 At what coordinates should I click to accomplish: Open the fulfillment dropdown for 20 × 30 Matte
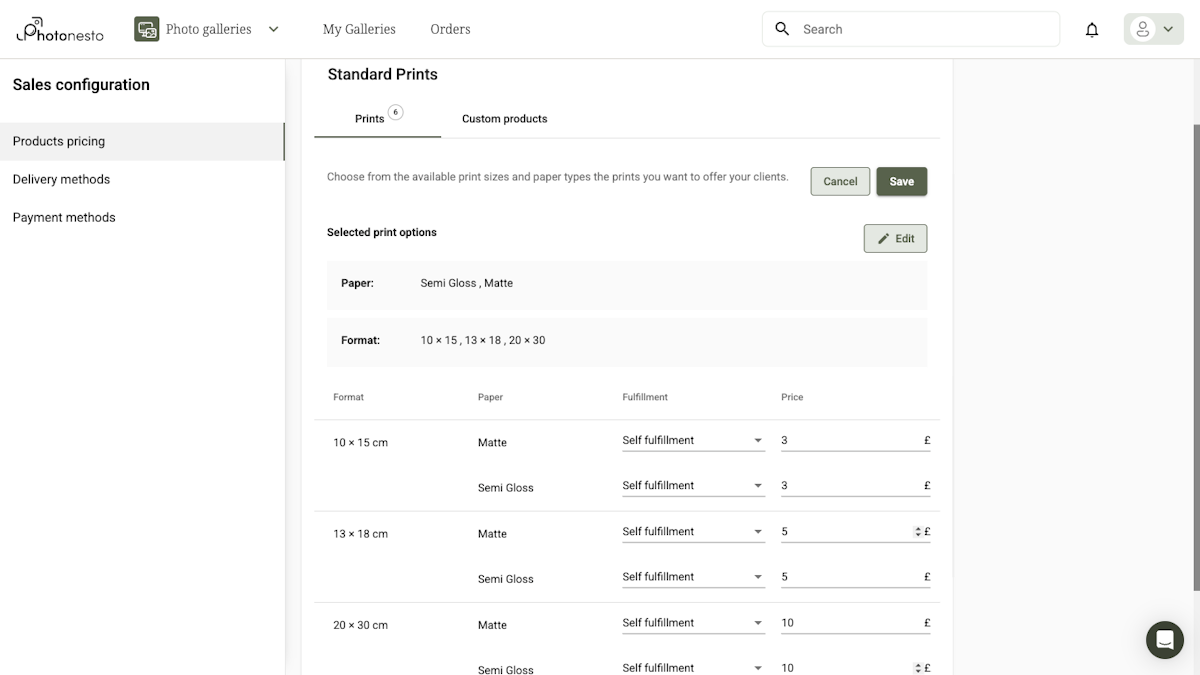click(692, 622)
